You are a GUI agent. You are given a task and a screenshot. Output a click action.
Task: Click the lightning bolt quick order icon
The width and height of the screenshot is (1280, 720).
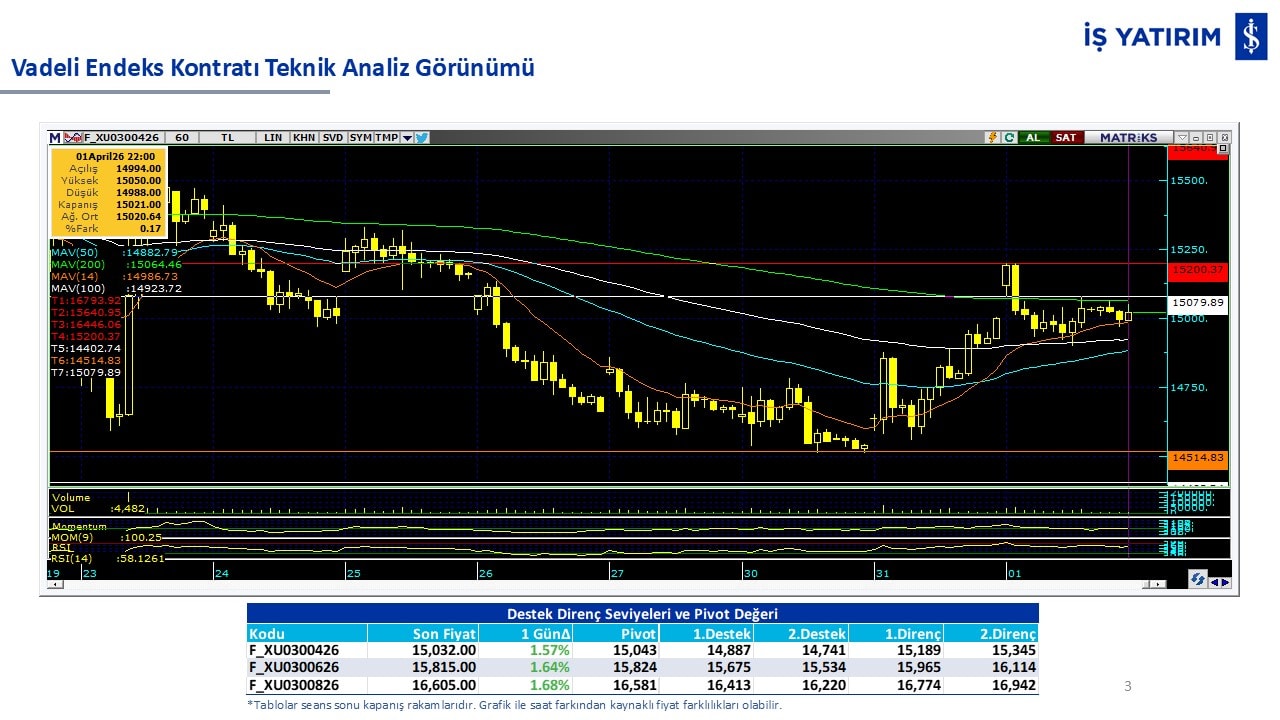(993, 138)
